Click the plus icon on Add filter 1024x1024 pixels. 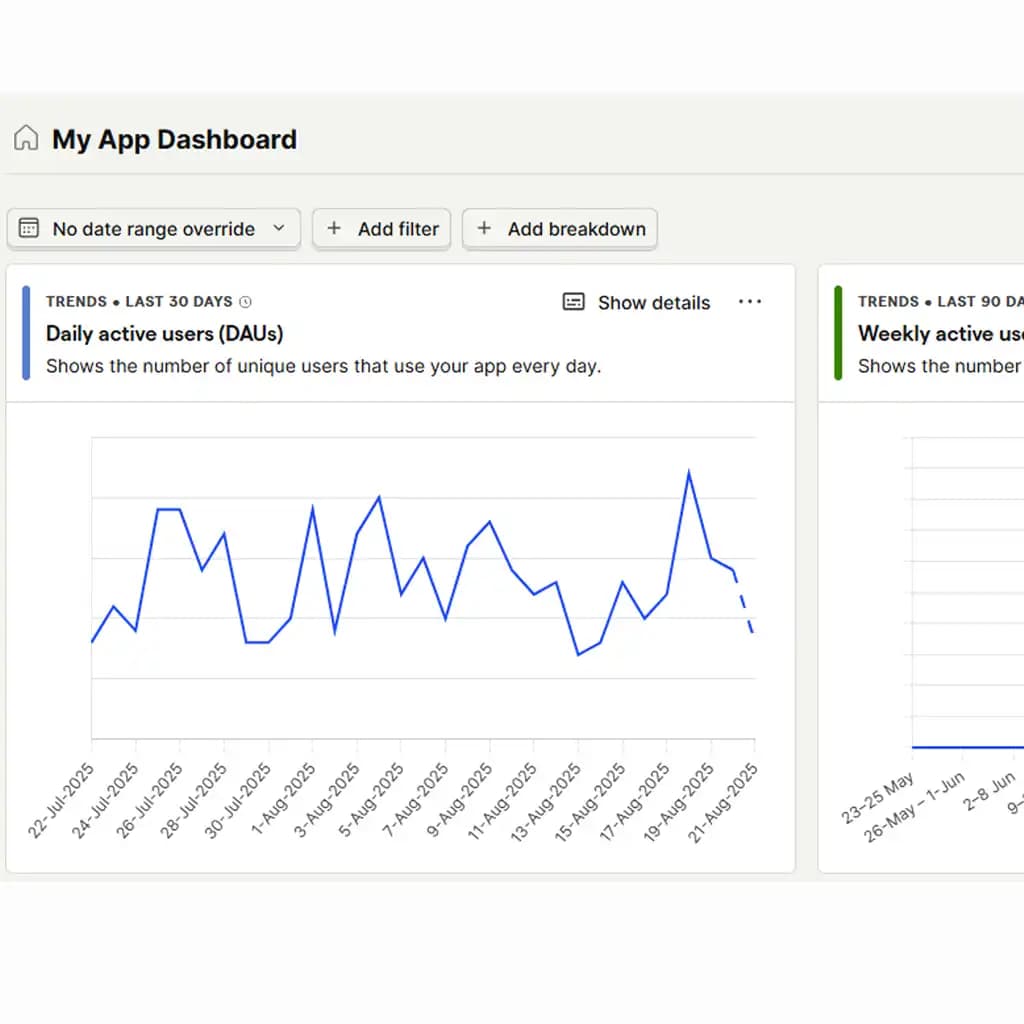[x=334, y=228]
